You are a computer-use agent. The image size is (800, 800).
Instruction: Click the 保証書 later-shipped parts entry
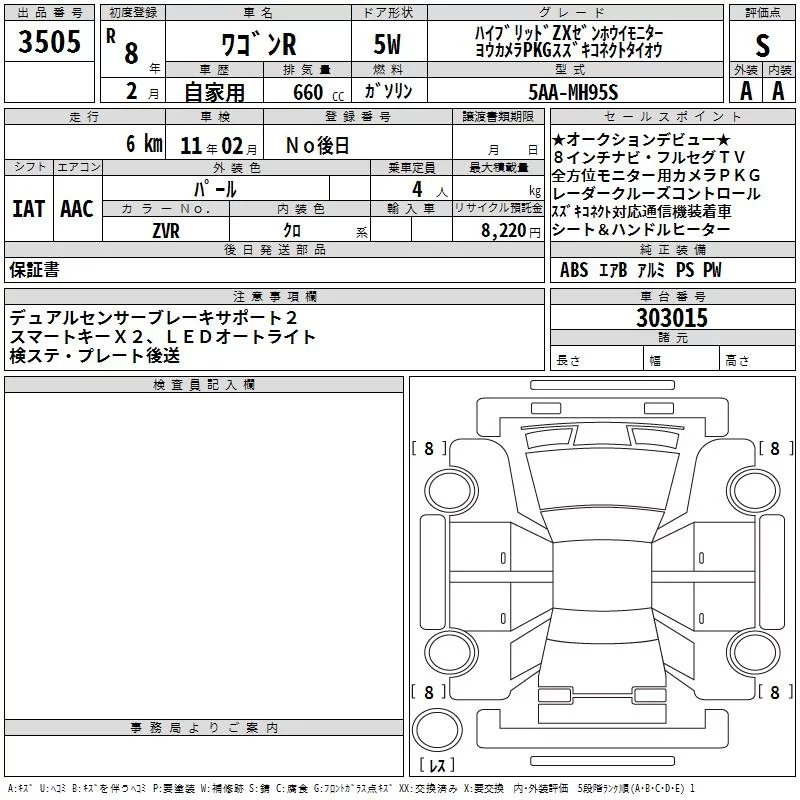(34, 269)
